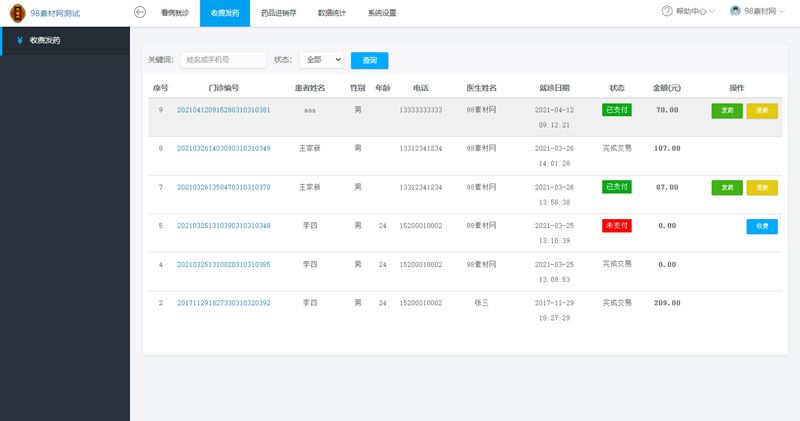Click the yen icon in sidebar
The width and height of the screenshot is (800, 421).
(x=20, y=41)
